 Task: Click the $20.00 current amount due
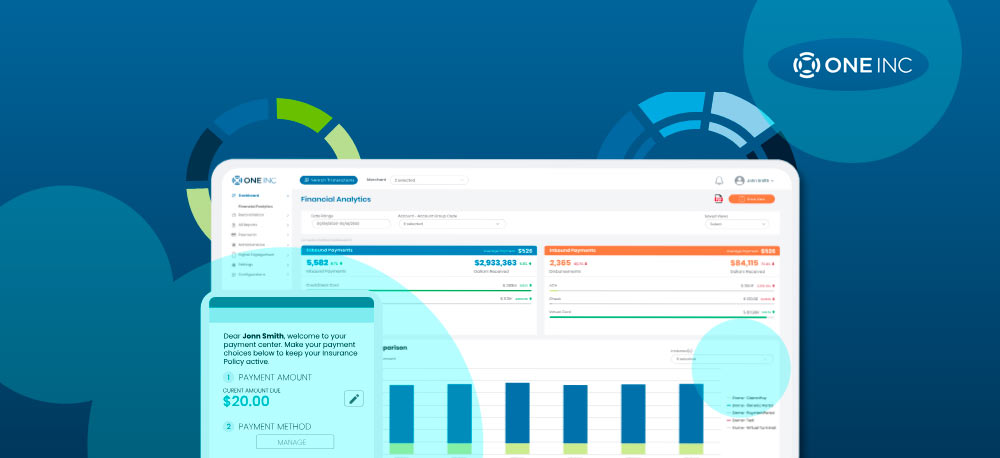246,401
